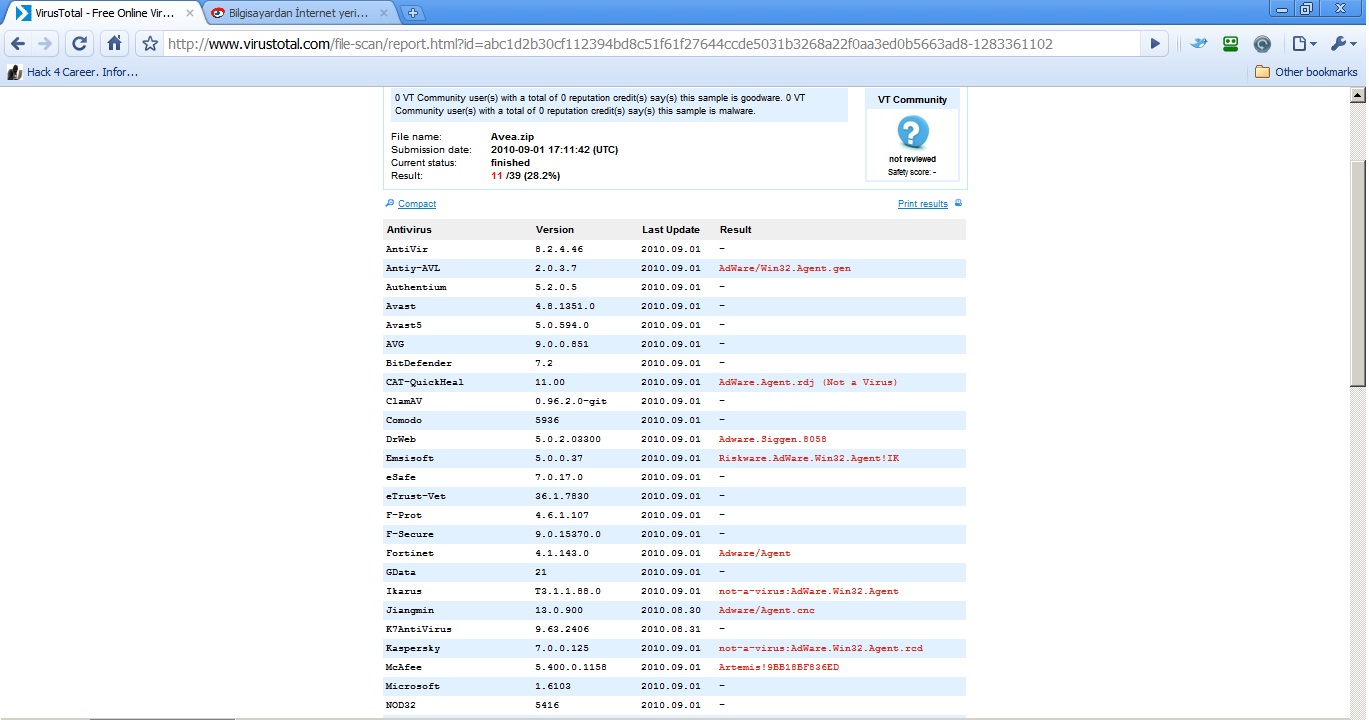Switch to the Bilgisayardan İnternet yeri tab

point(299,13)
